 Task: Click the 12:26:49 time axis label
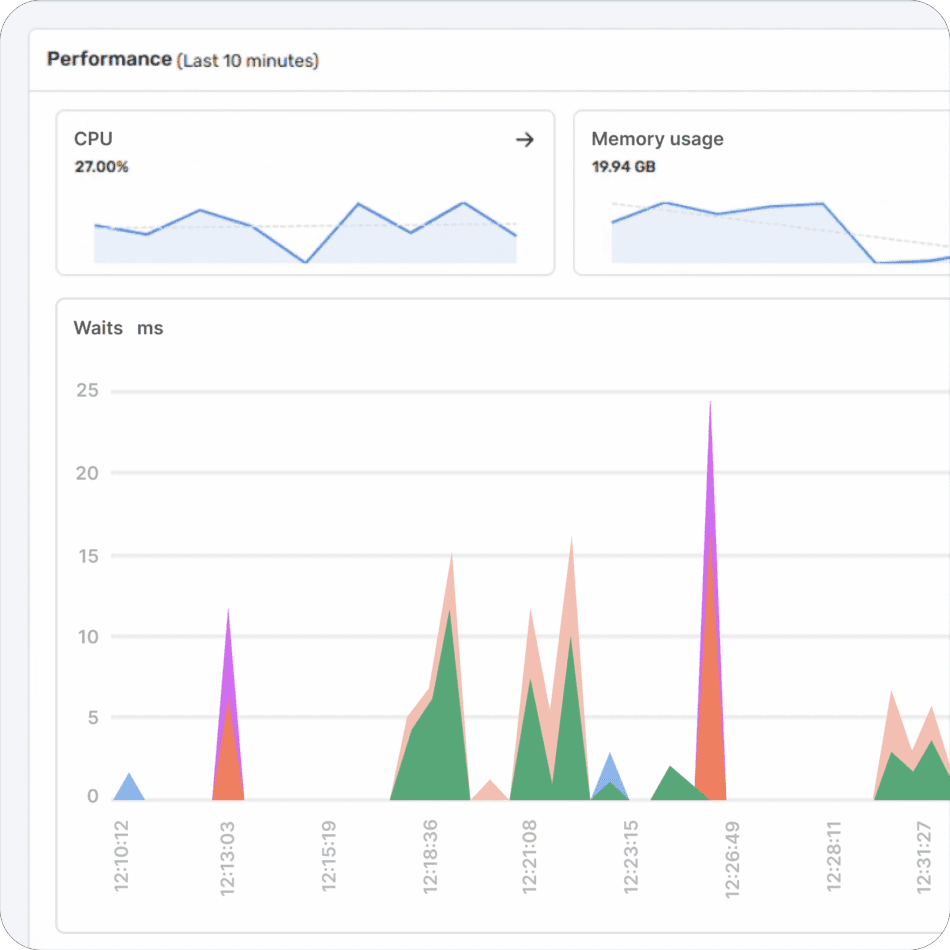pos(732,859)
